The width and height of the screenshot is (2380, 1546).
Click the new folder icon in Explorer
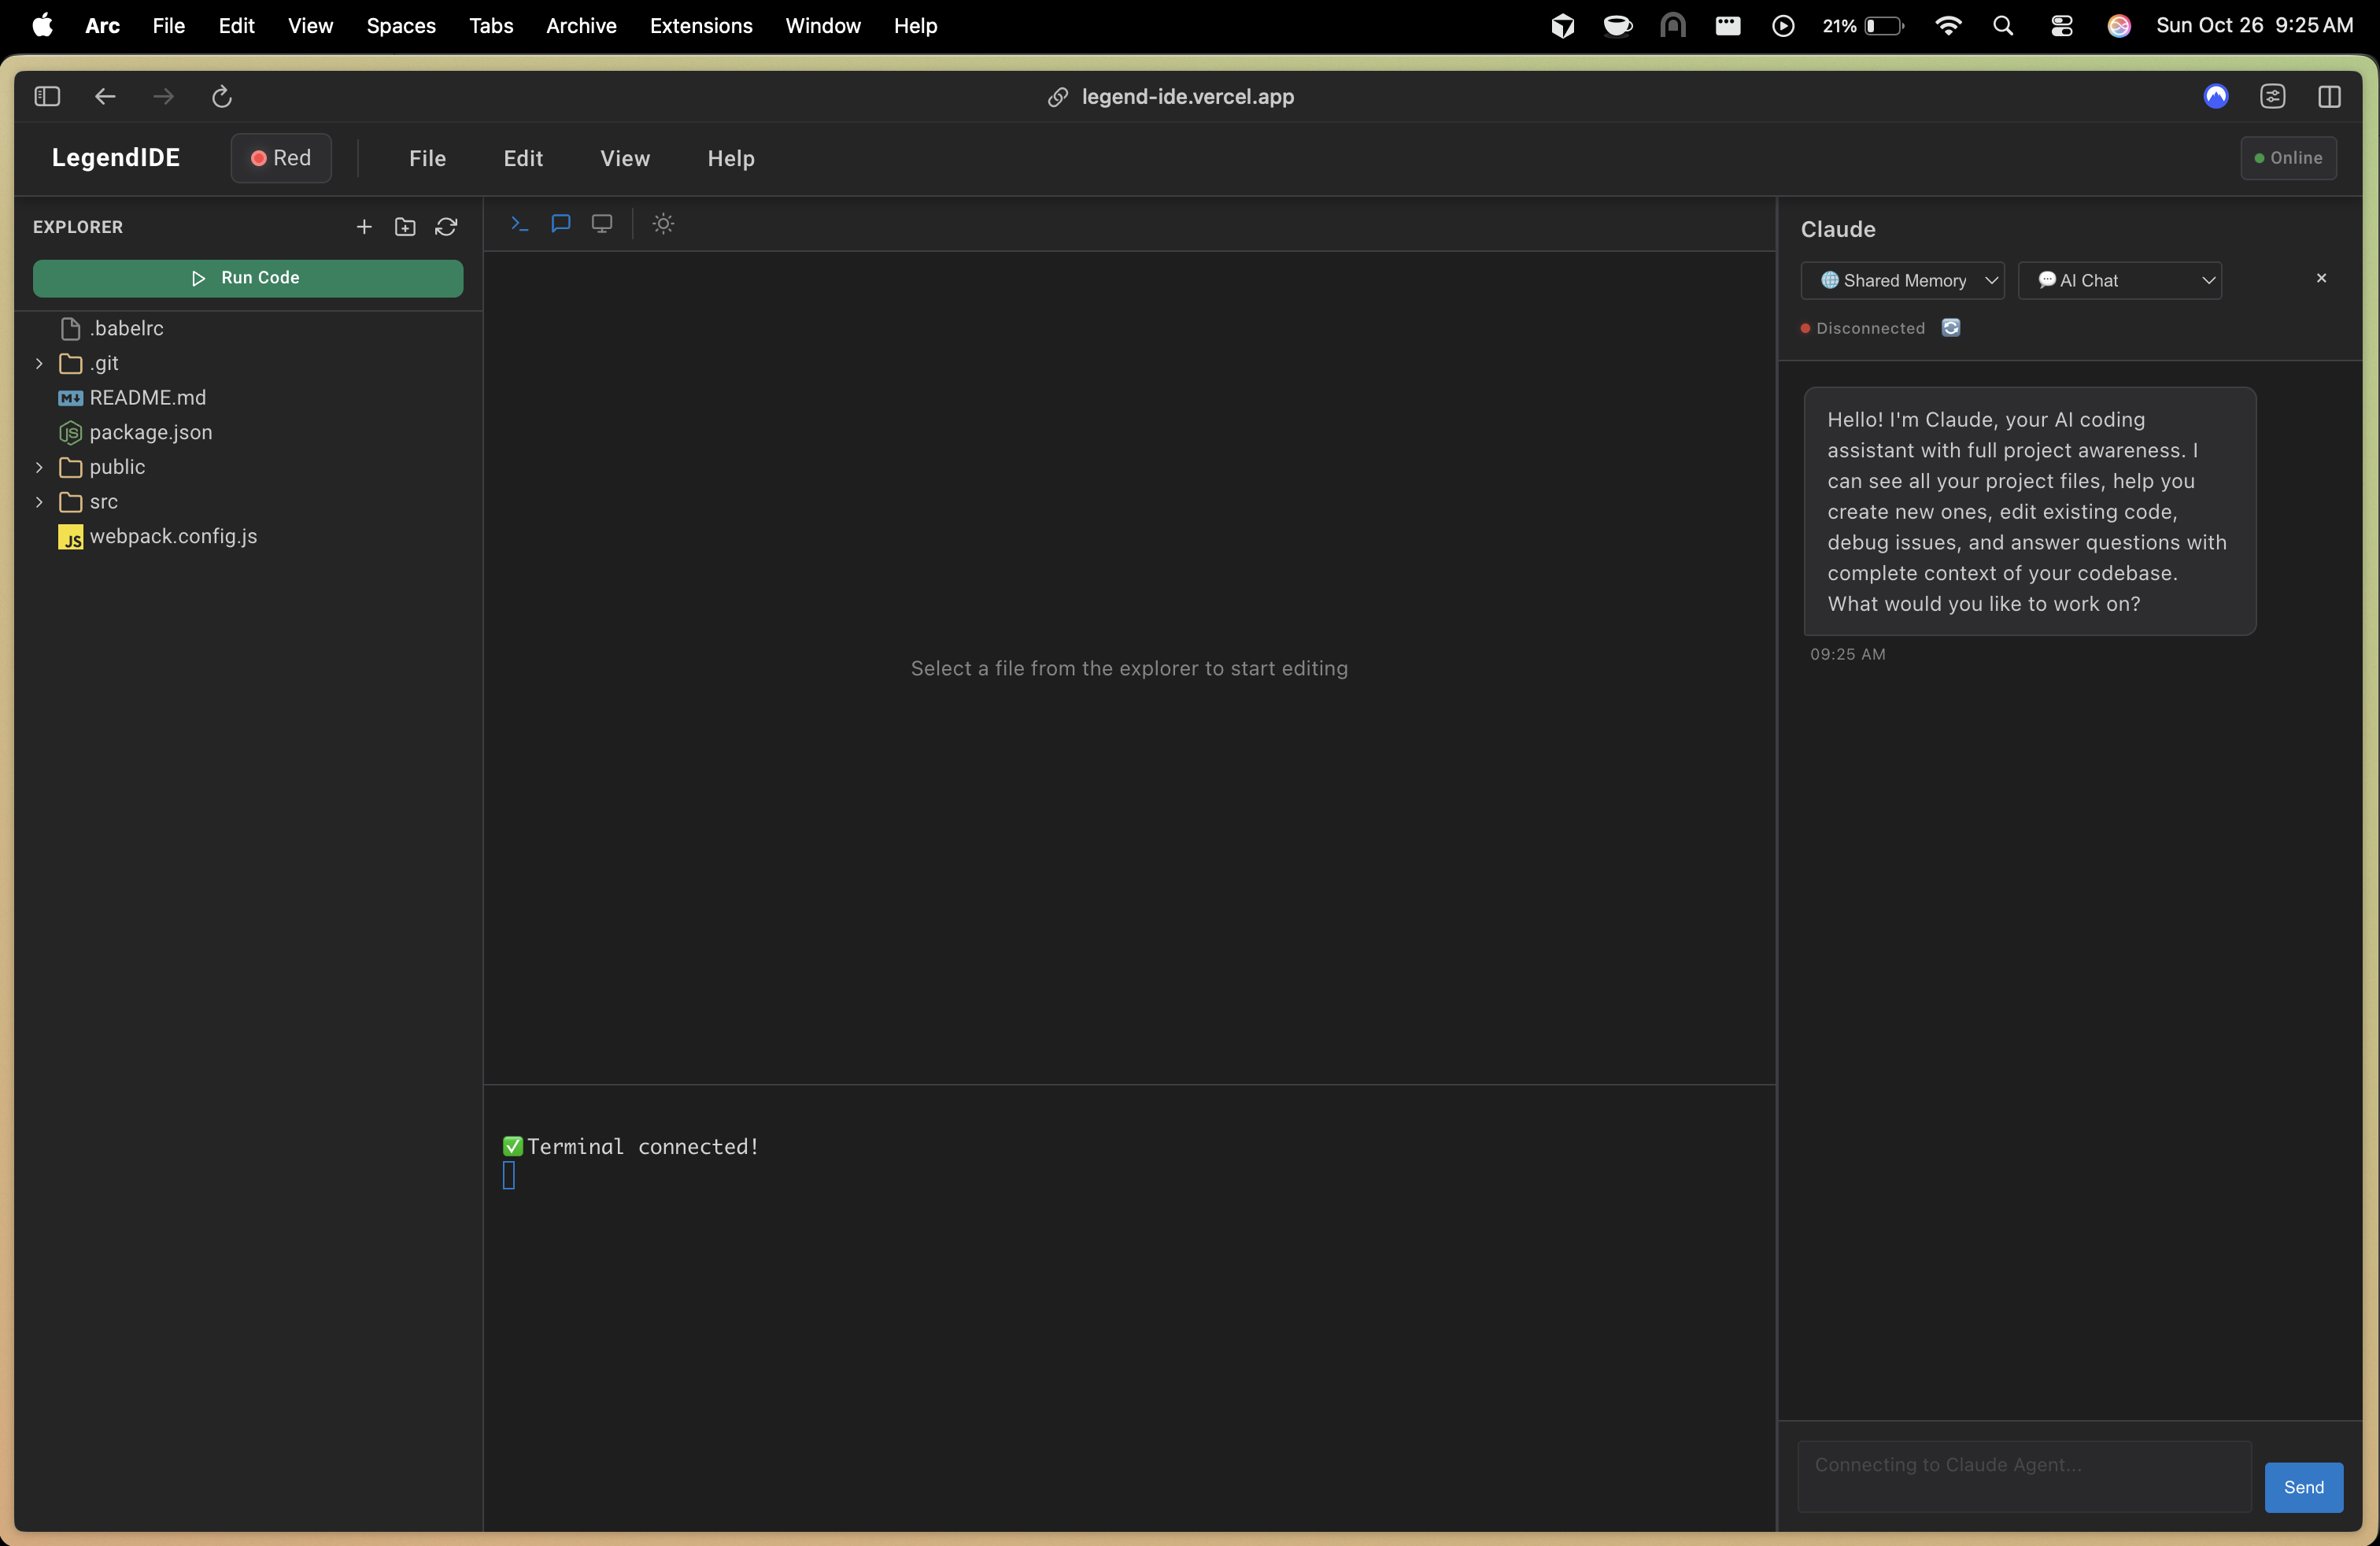[405, 227]
